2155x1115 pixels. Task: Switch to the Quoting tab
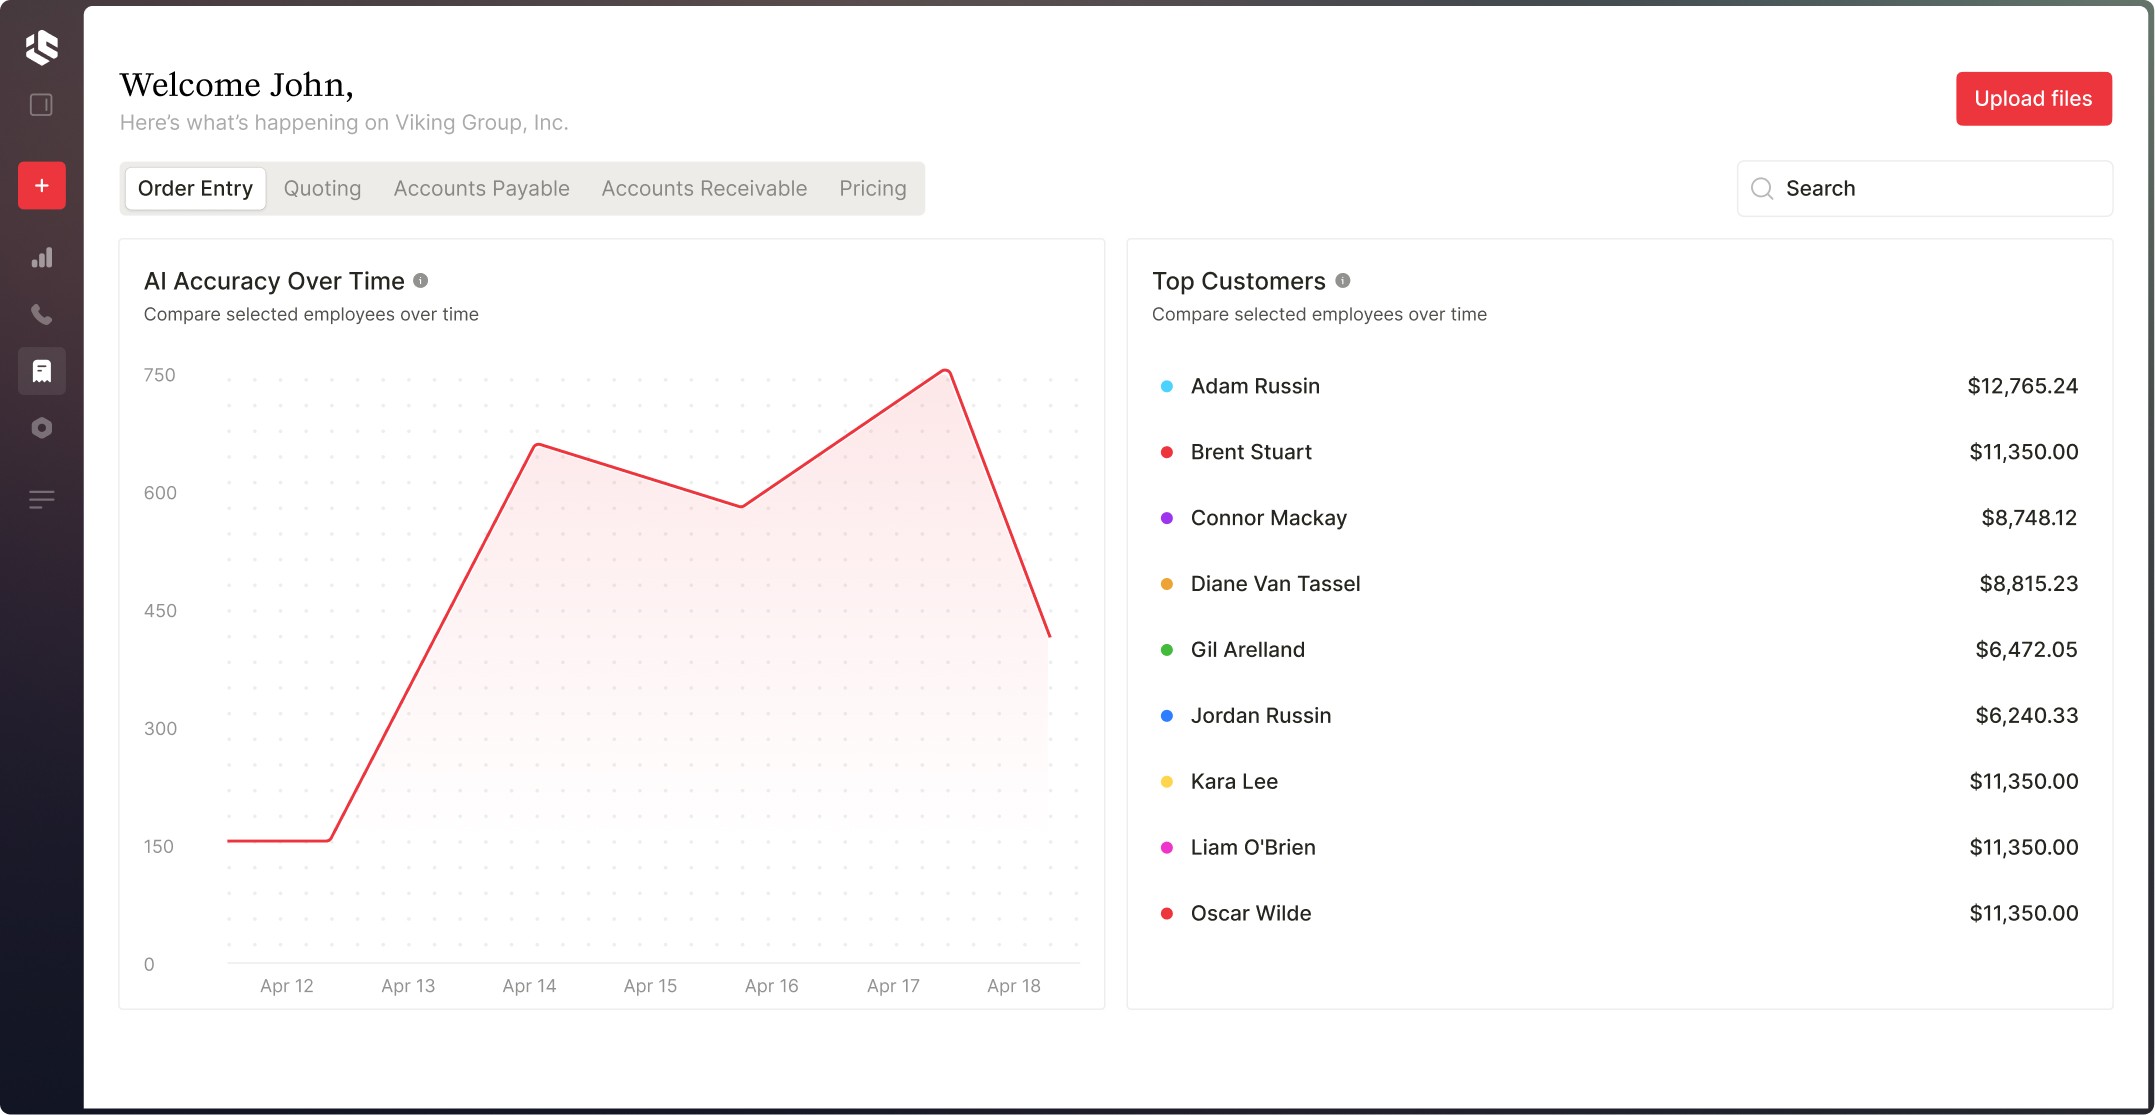[x=322, y=189]
